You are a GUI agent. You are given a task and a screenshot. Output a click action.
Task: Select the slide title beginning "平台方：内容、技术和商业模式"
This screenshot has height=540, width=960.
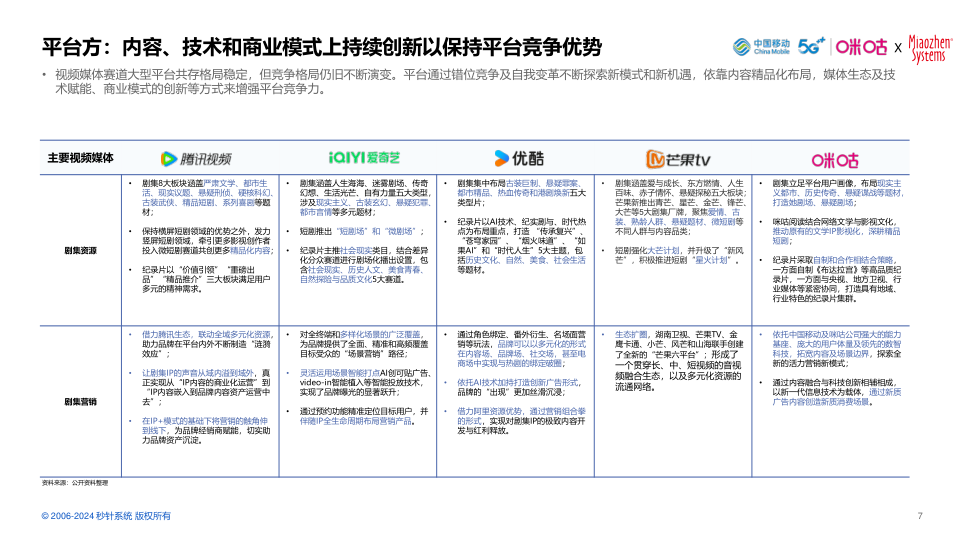point(322,47)
